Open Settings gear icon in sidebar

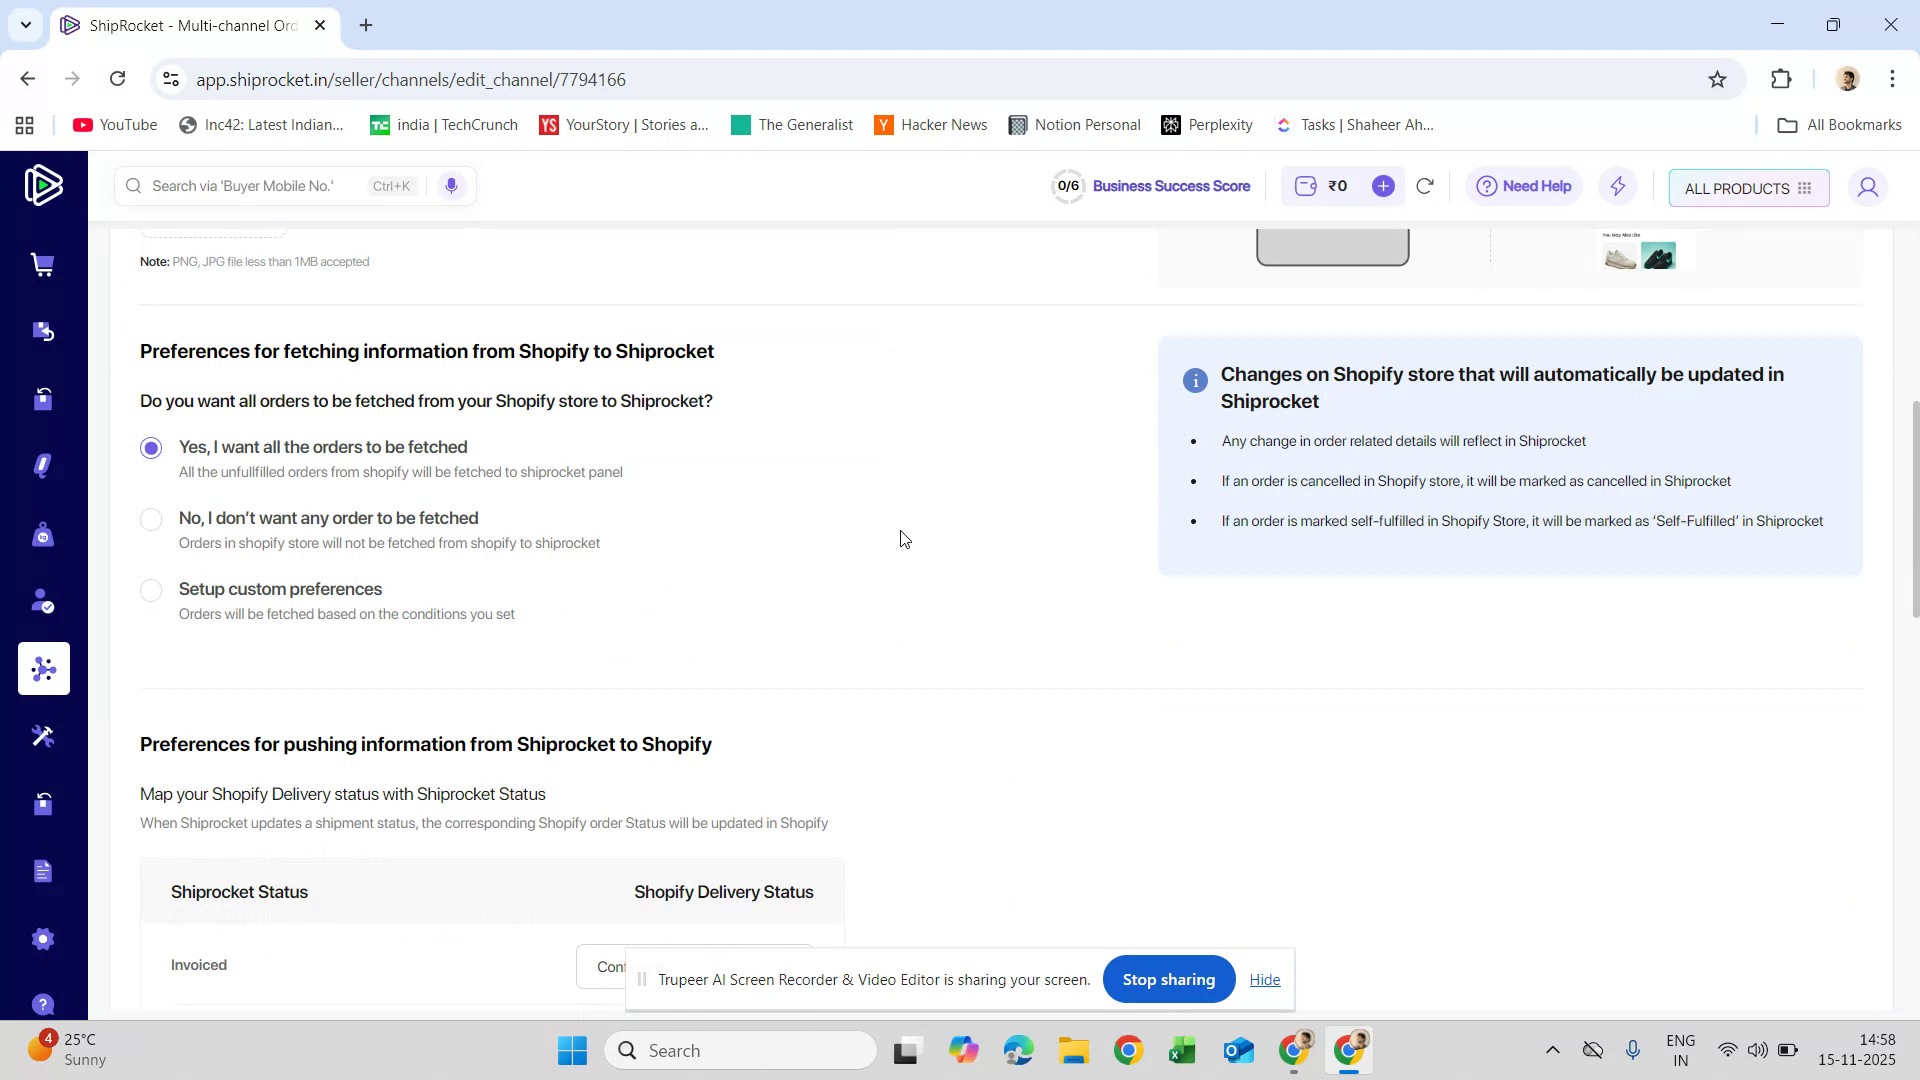[x=43, y=938]
